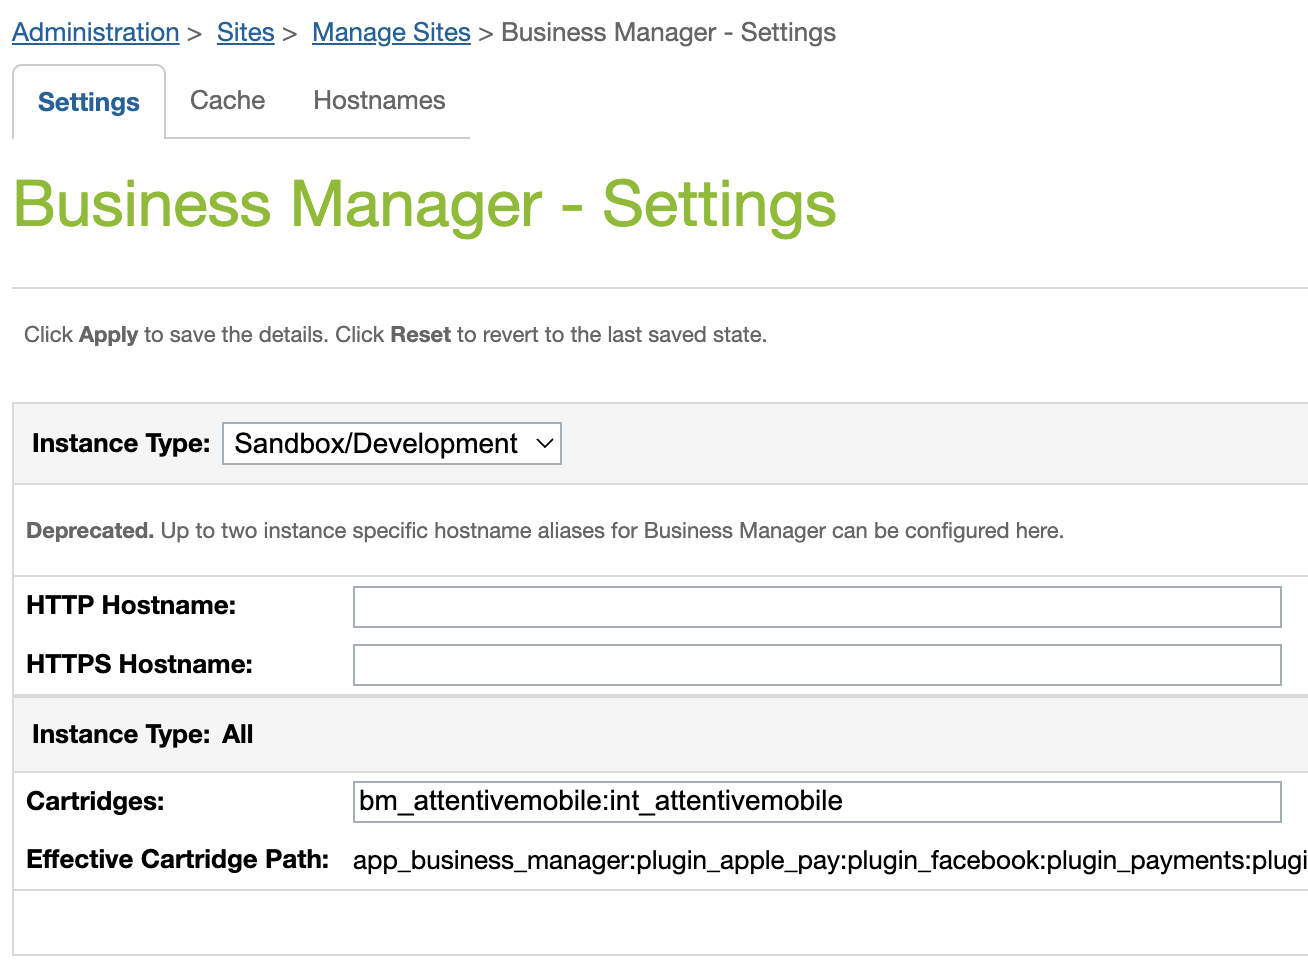Click the Business Manager - Settings heading
Viewport: 1308px width, 964px height.
pos(424,204)
